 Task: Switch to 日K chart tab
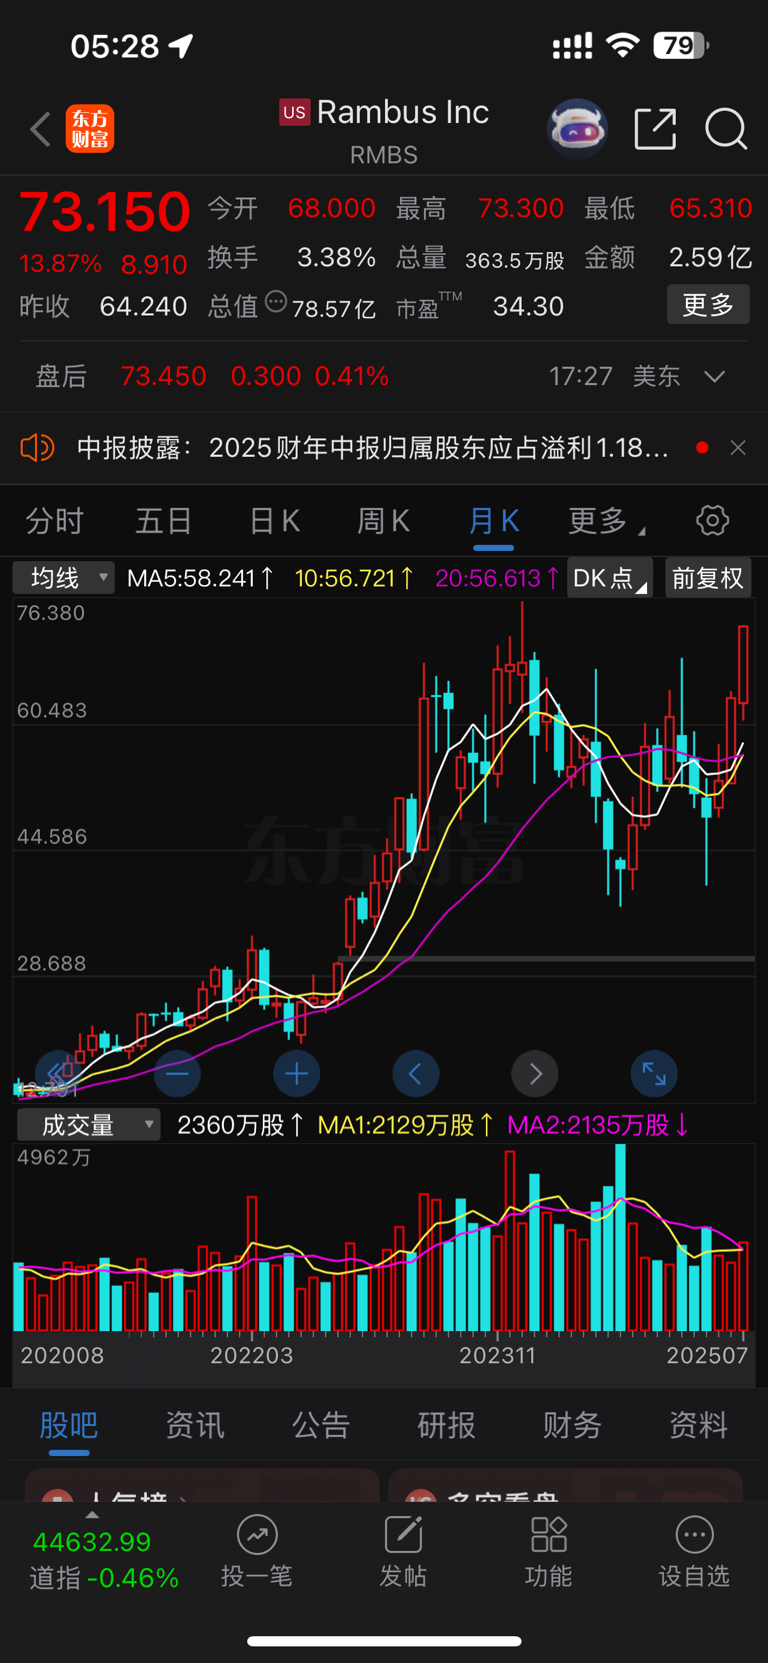tap(274, 520)
